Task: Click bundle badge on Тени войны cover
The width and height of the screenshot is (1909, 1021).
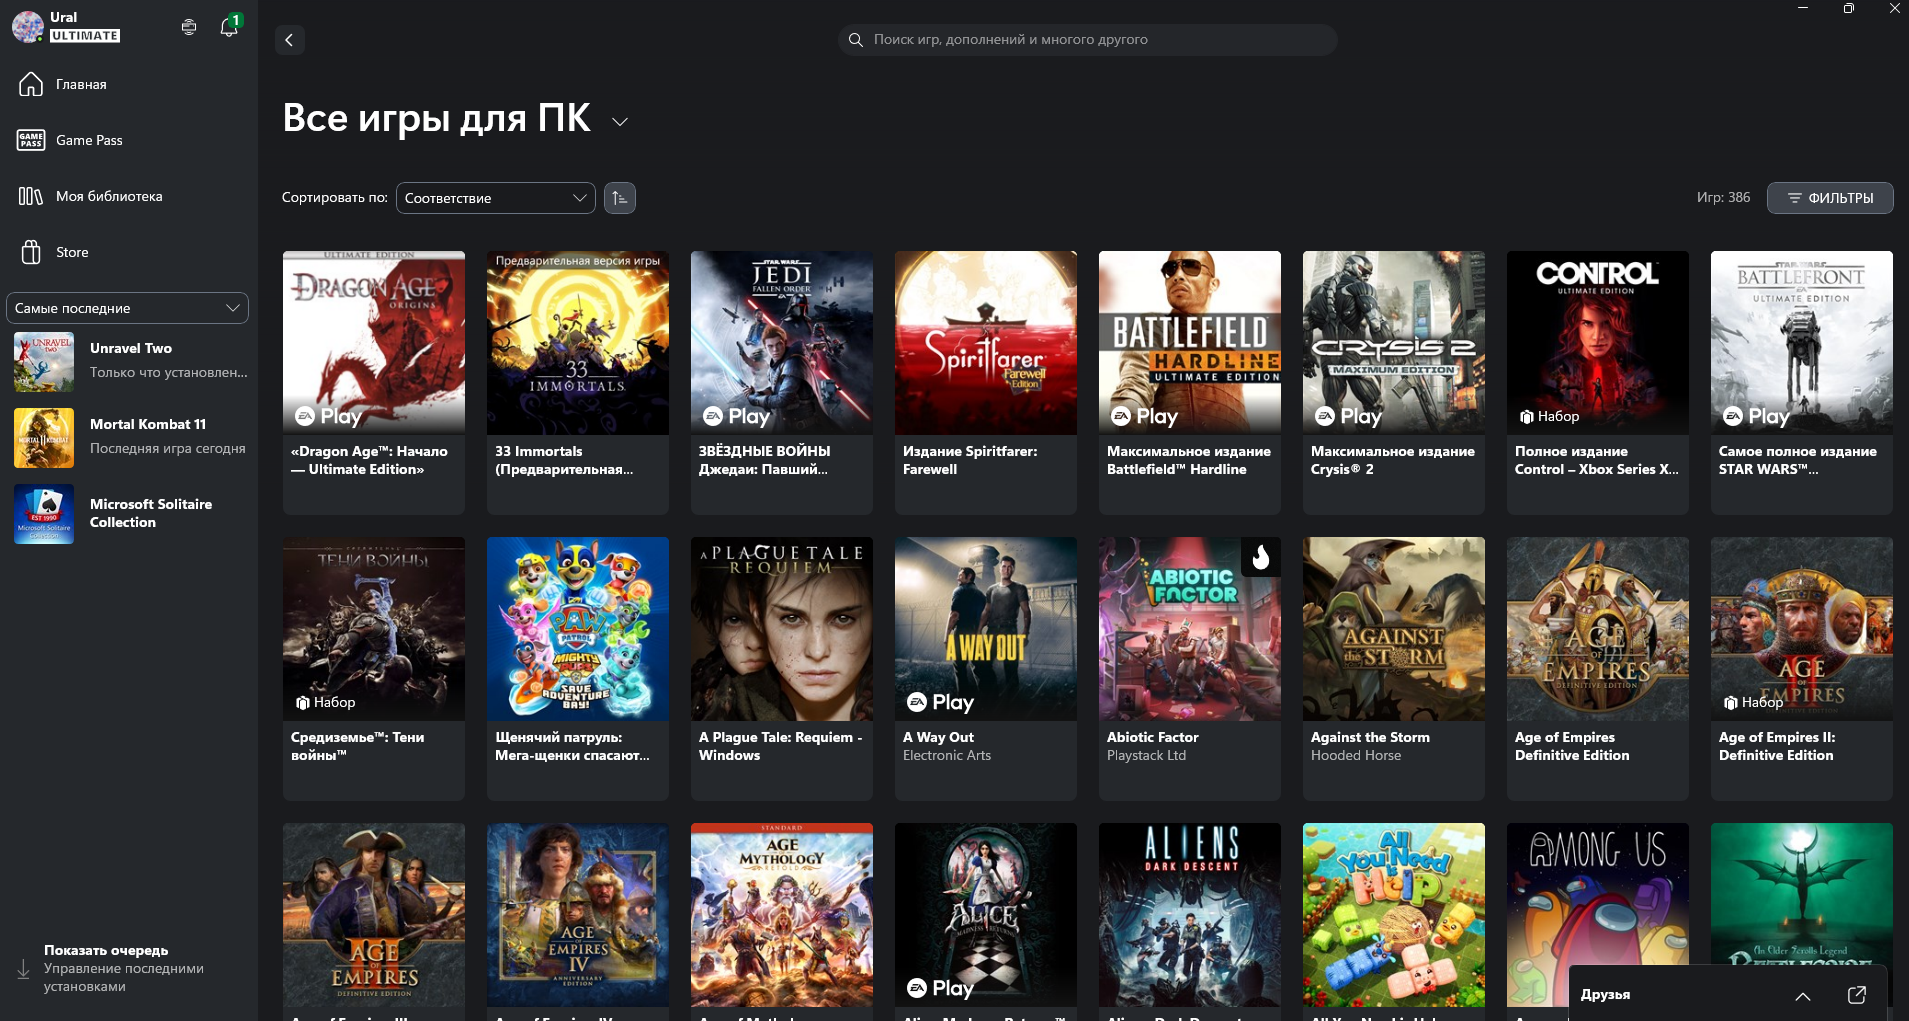Action: (325, 702)
